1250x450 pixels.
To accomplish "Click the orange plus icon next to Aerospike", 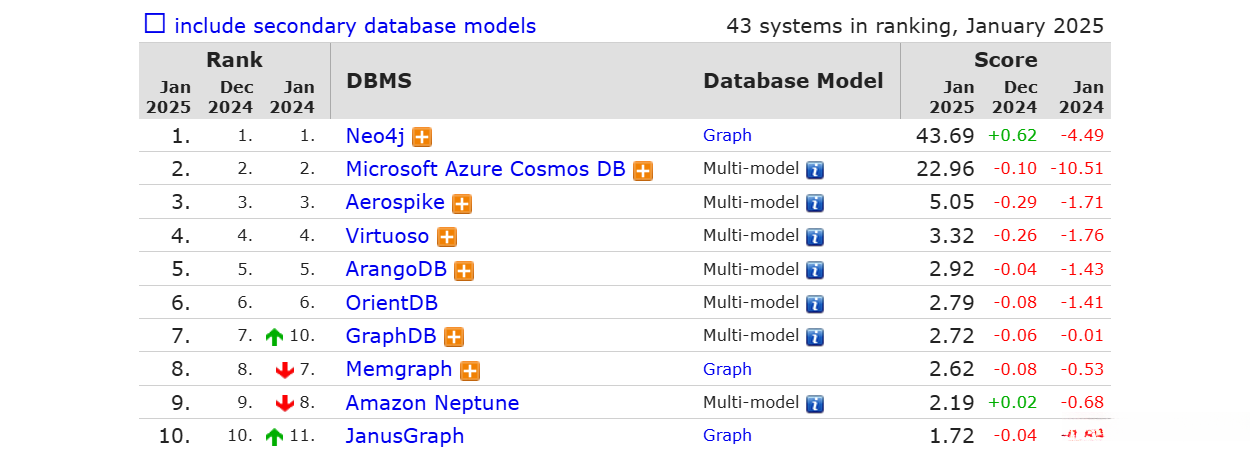I will 461,204.
